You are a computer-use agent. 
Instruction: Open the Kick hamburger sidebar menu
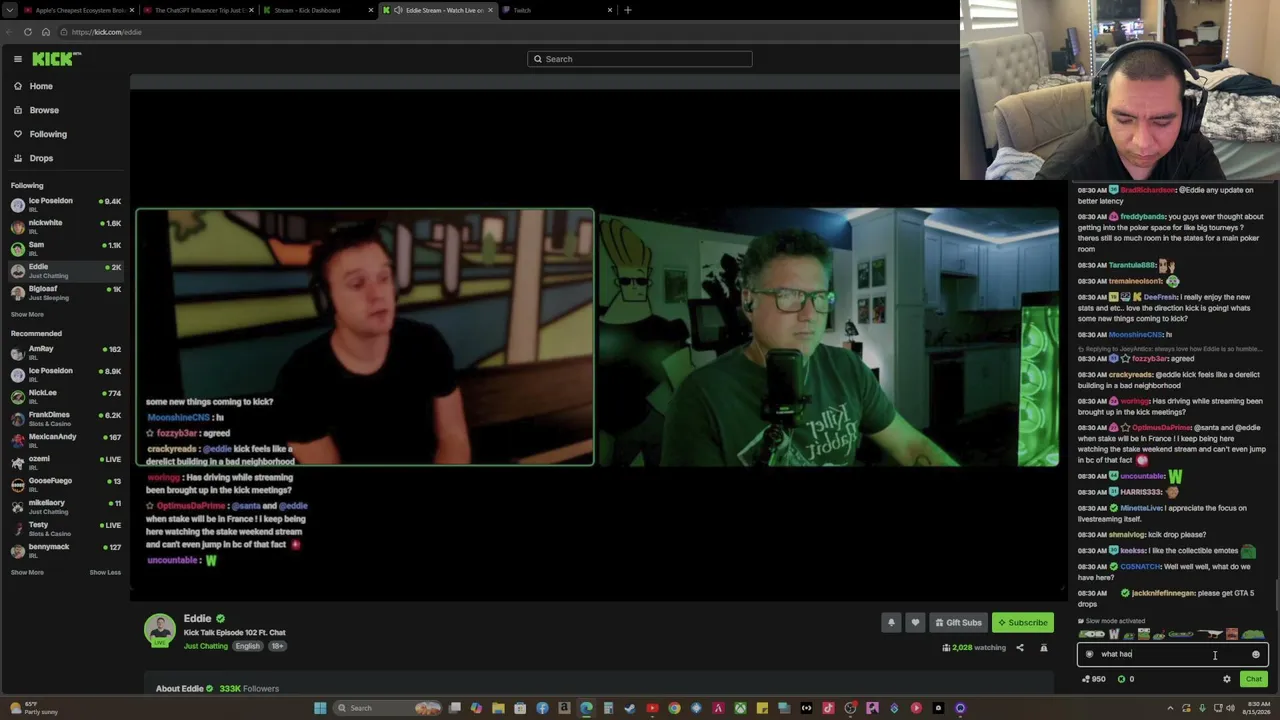[17, 59]
